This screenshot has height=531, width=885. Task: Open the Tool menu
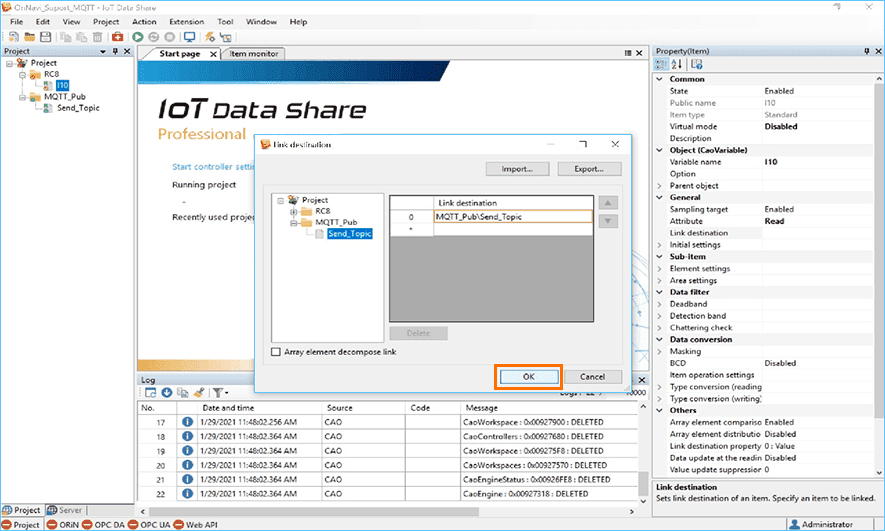point(225,22)
